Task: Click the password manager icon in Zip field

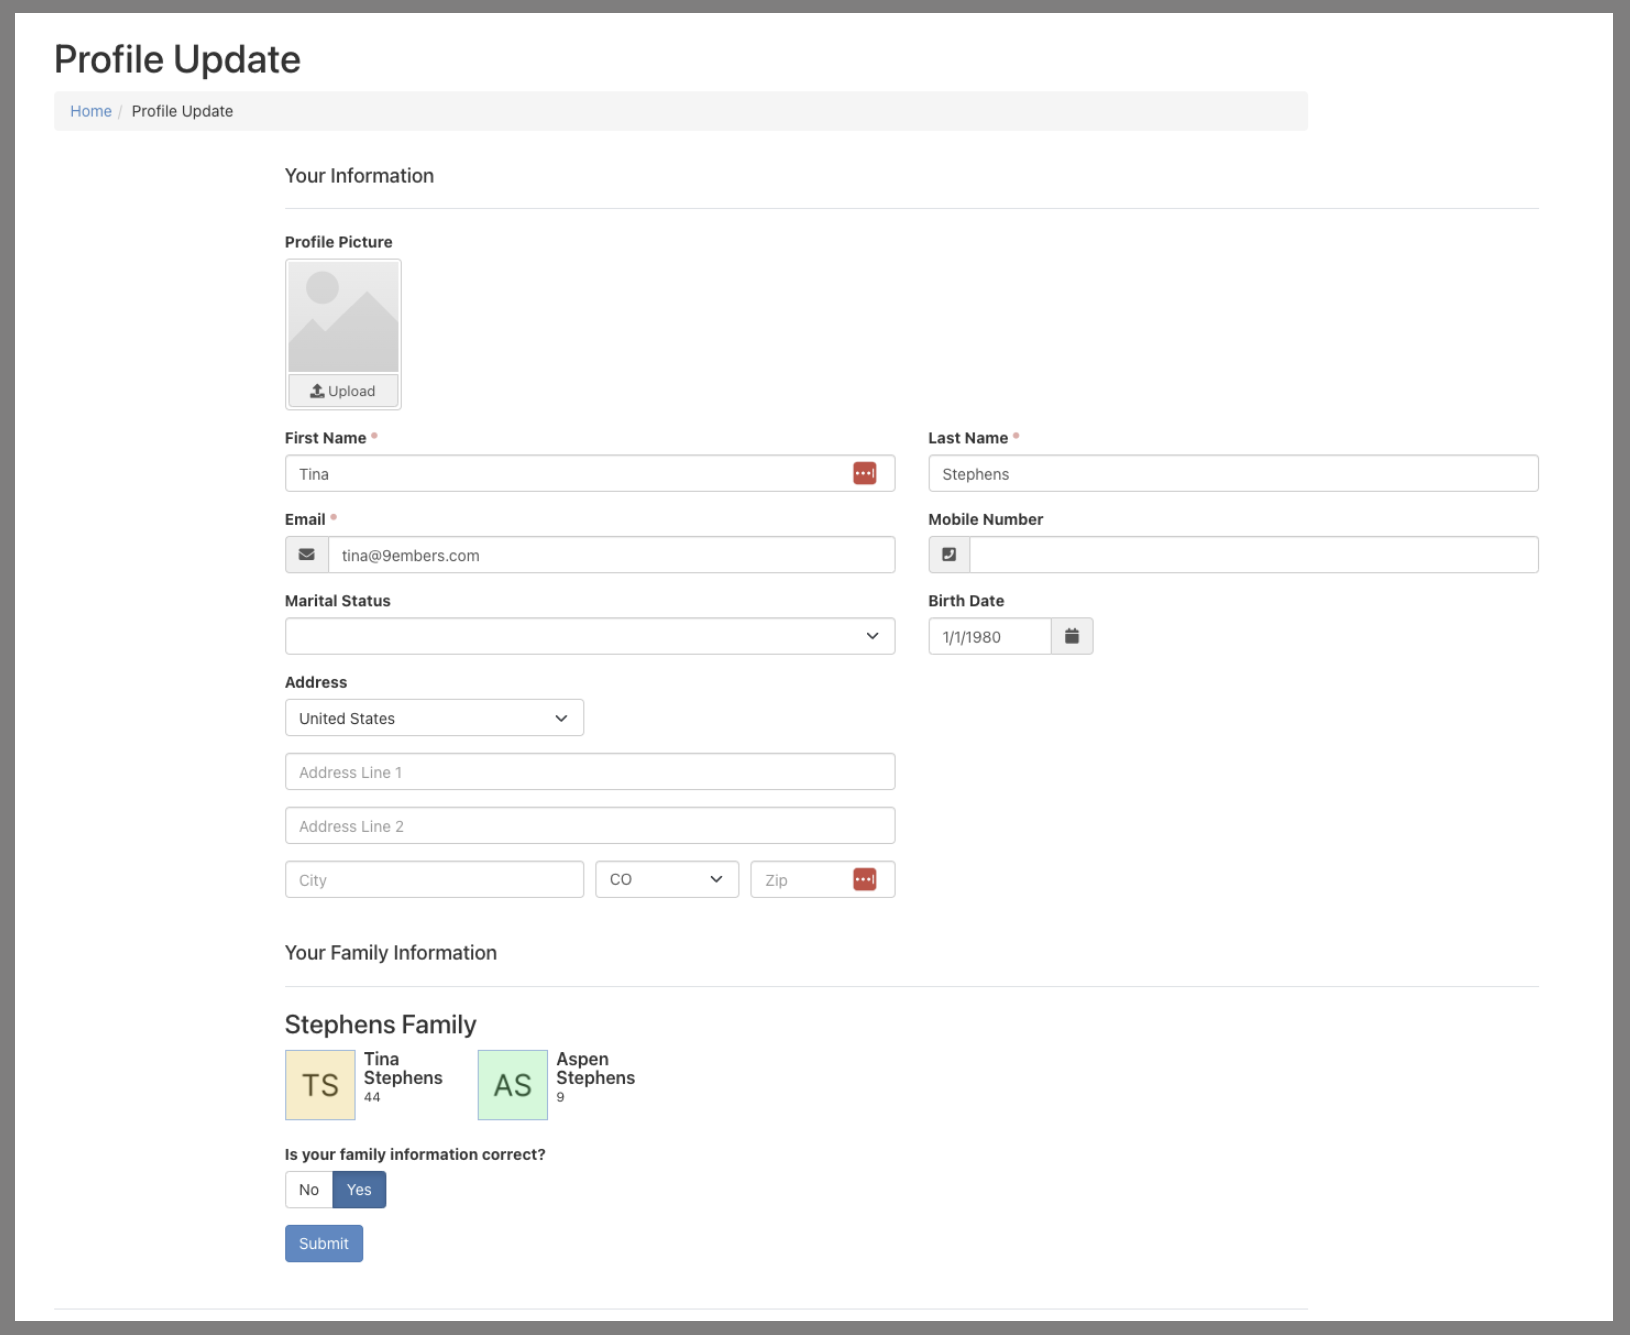Action: pos(864,879)
